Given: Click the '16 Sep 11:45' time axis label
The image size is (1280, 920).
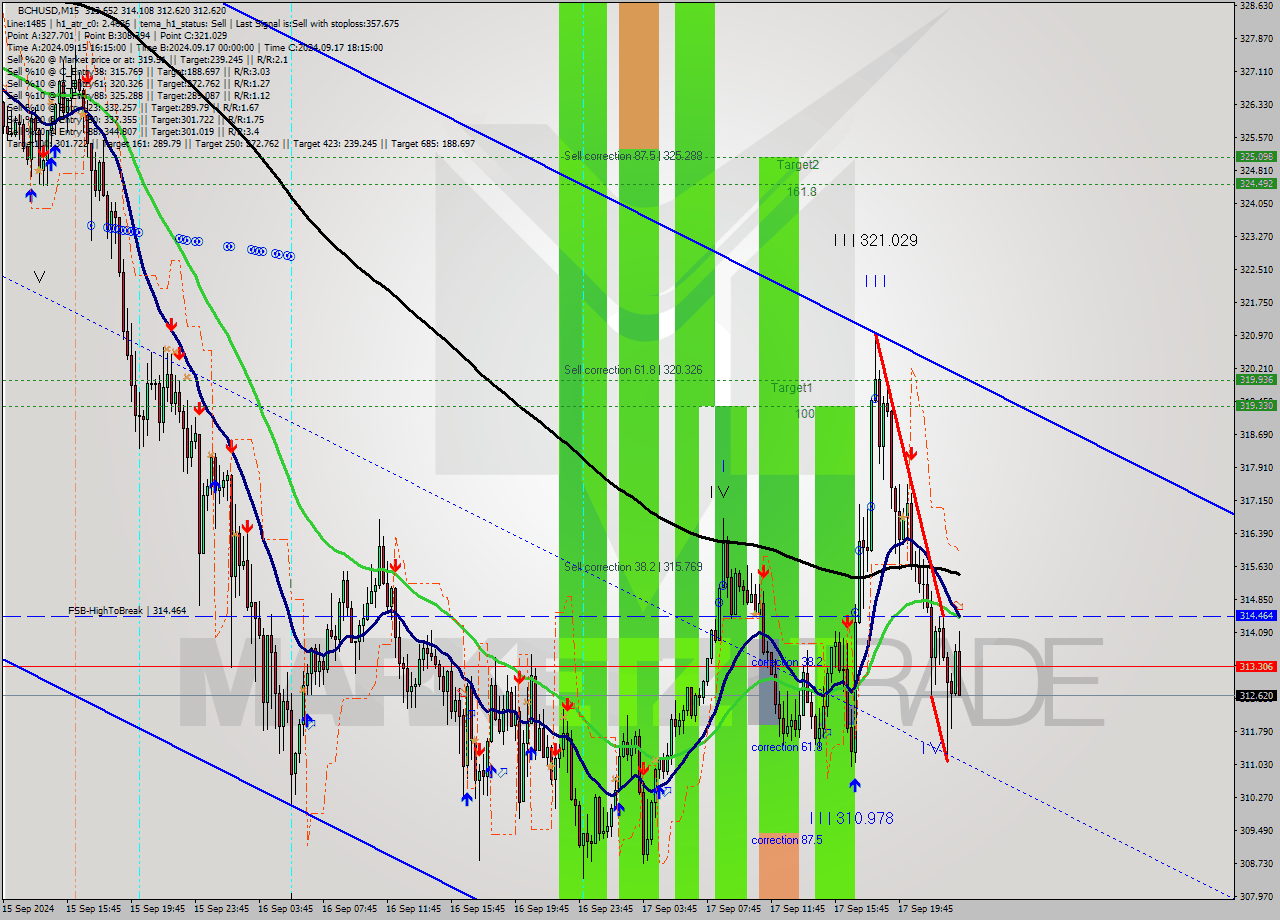Looking at the screenshot, I should [x=413, y=909].
